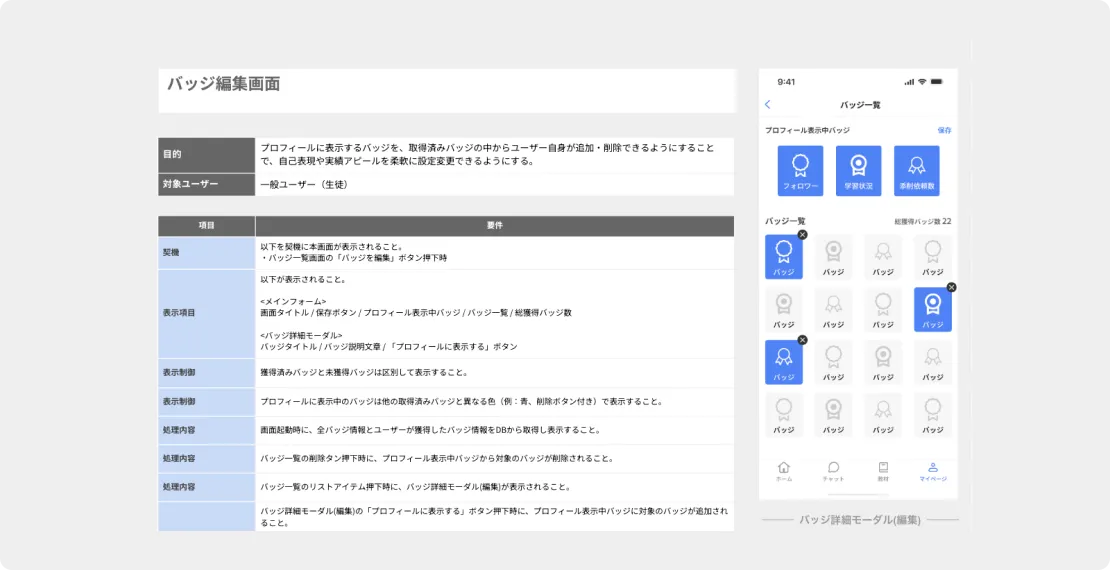The height and width of the screenshot is (570, 1110).
Task: Click the 獲得済みバッジと未獲得バッジ requirement text
Action: [364, 372]
